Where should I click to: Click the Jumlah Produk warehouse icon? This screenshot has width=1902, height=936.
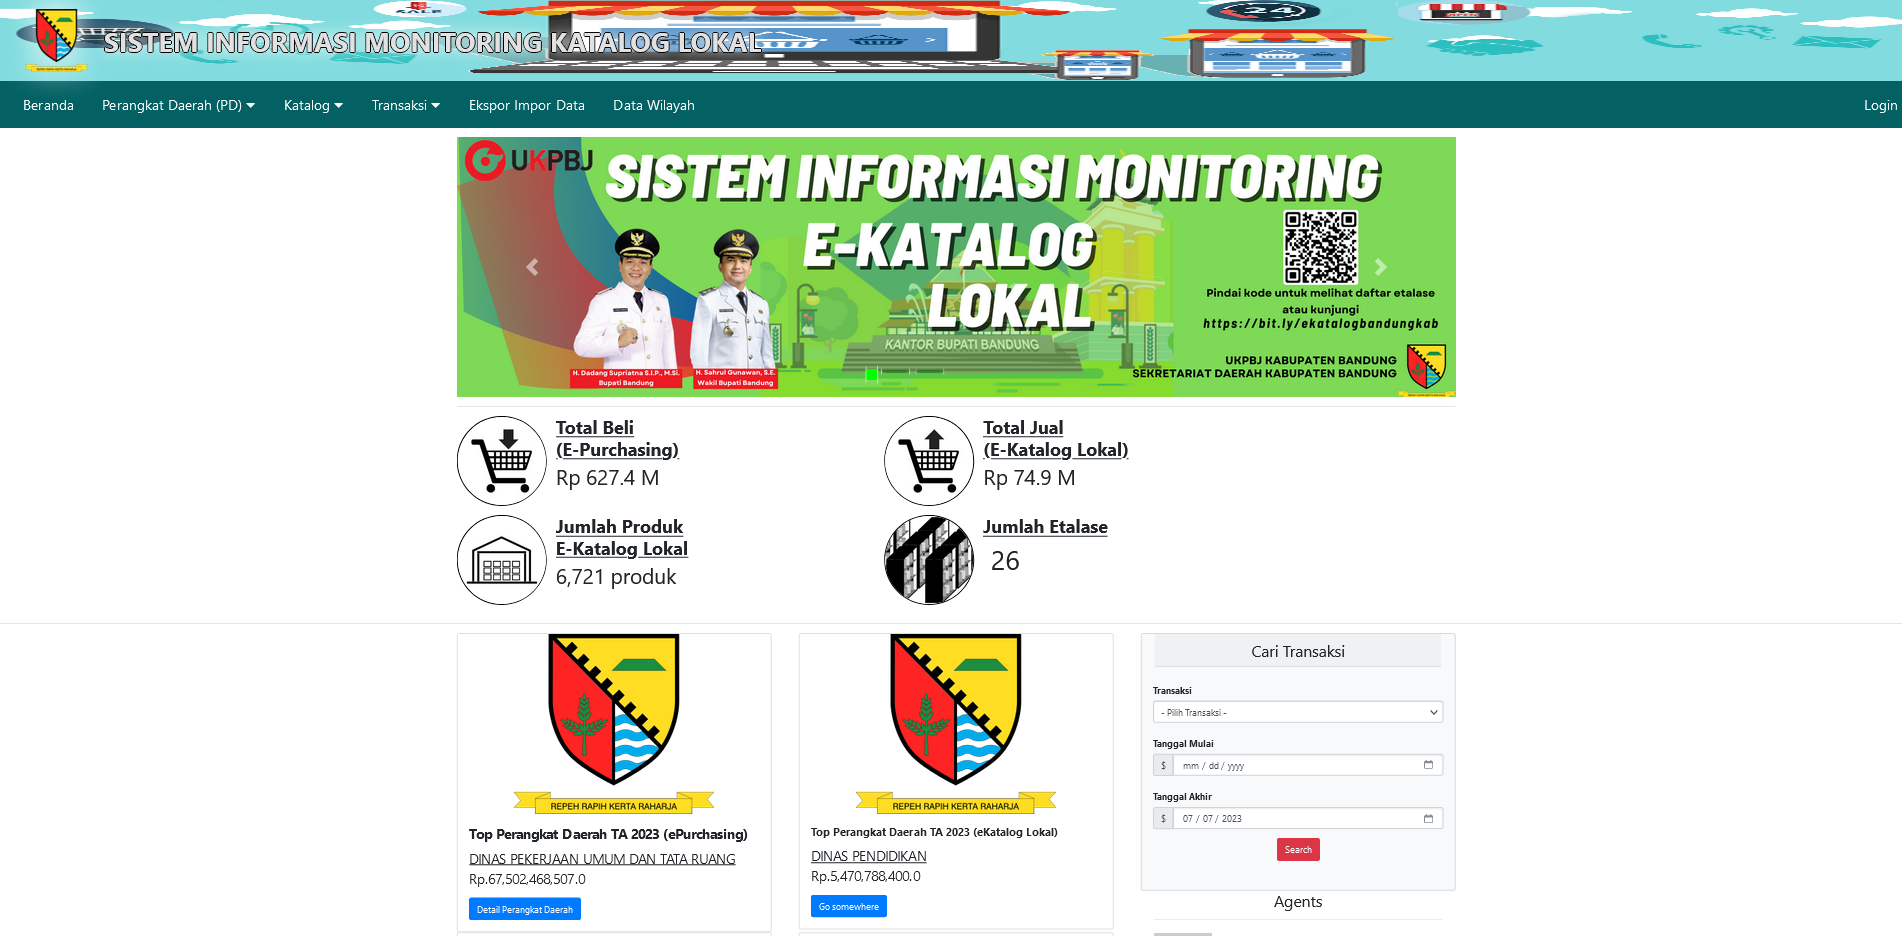click(501, 560)
